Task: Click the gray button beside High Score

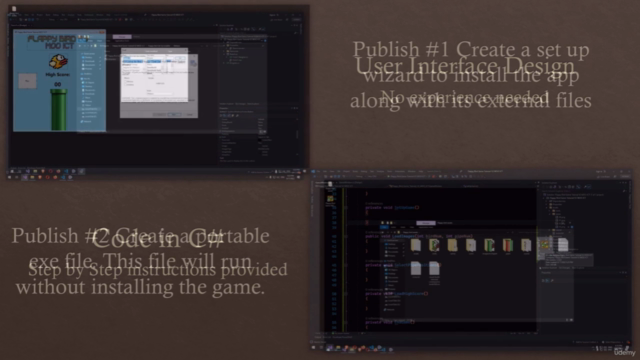Action: [x=27, y=81]
